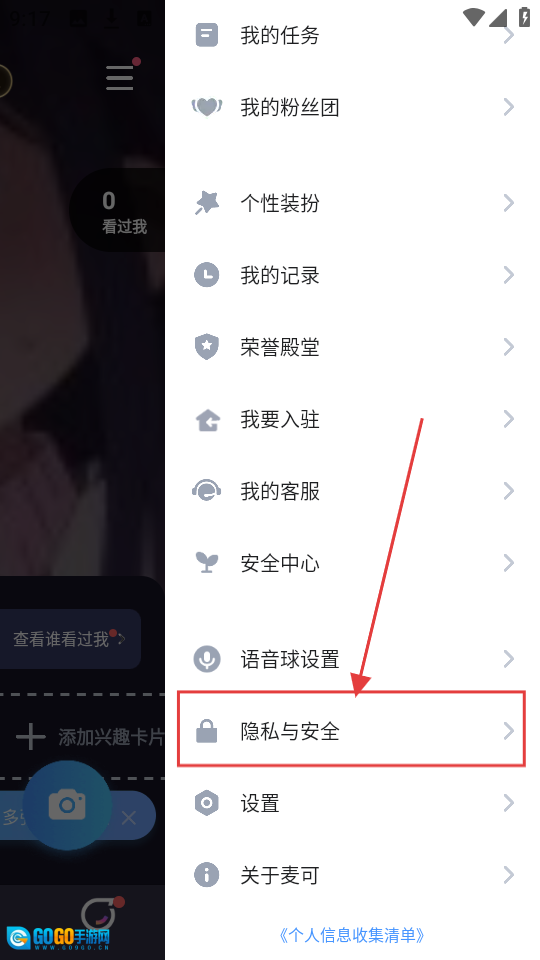Open the 隐私与安全 menu entry
This screenshot has width=540, height=960.
pos(351,731)
